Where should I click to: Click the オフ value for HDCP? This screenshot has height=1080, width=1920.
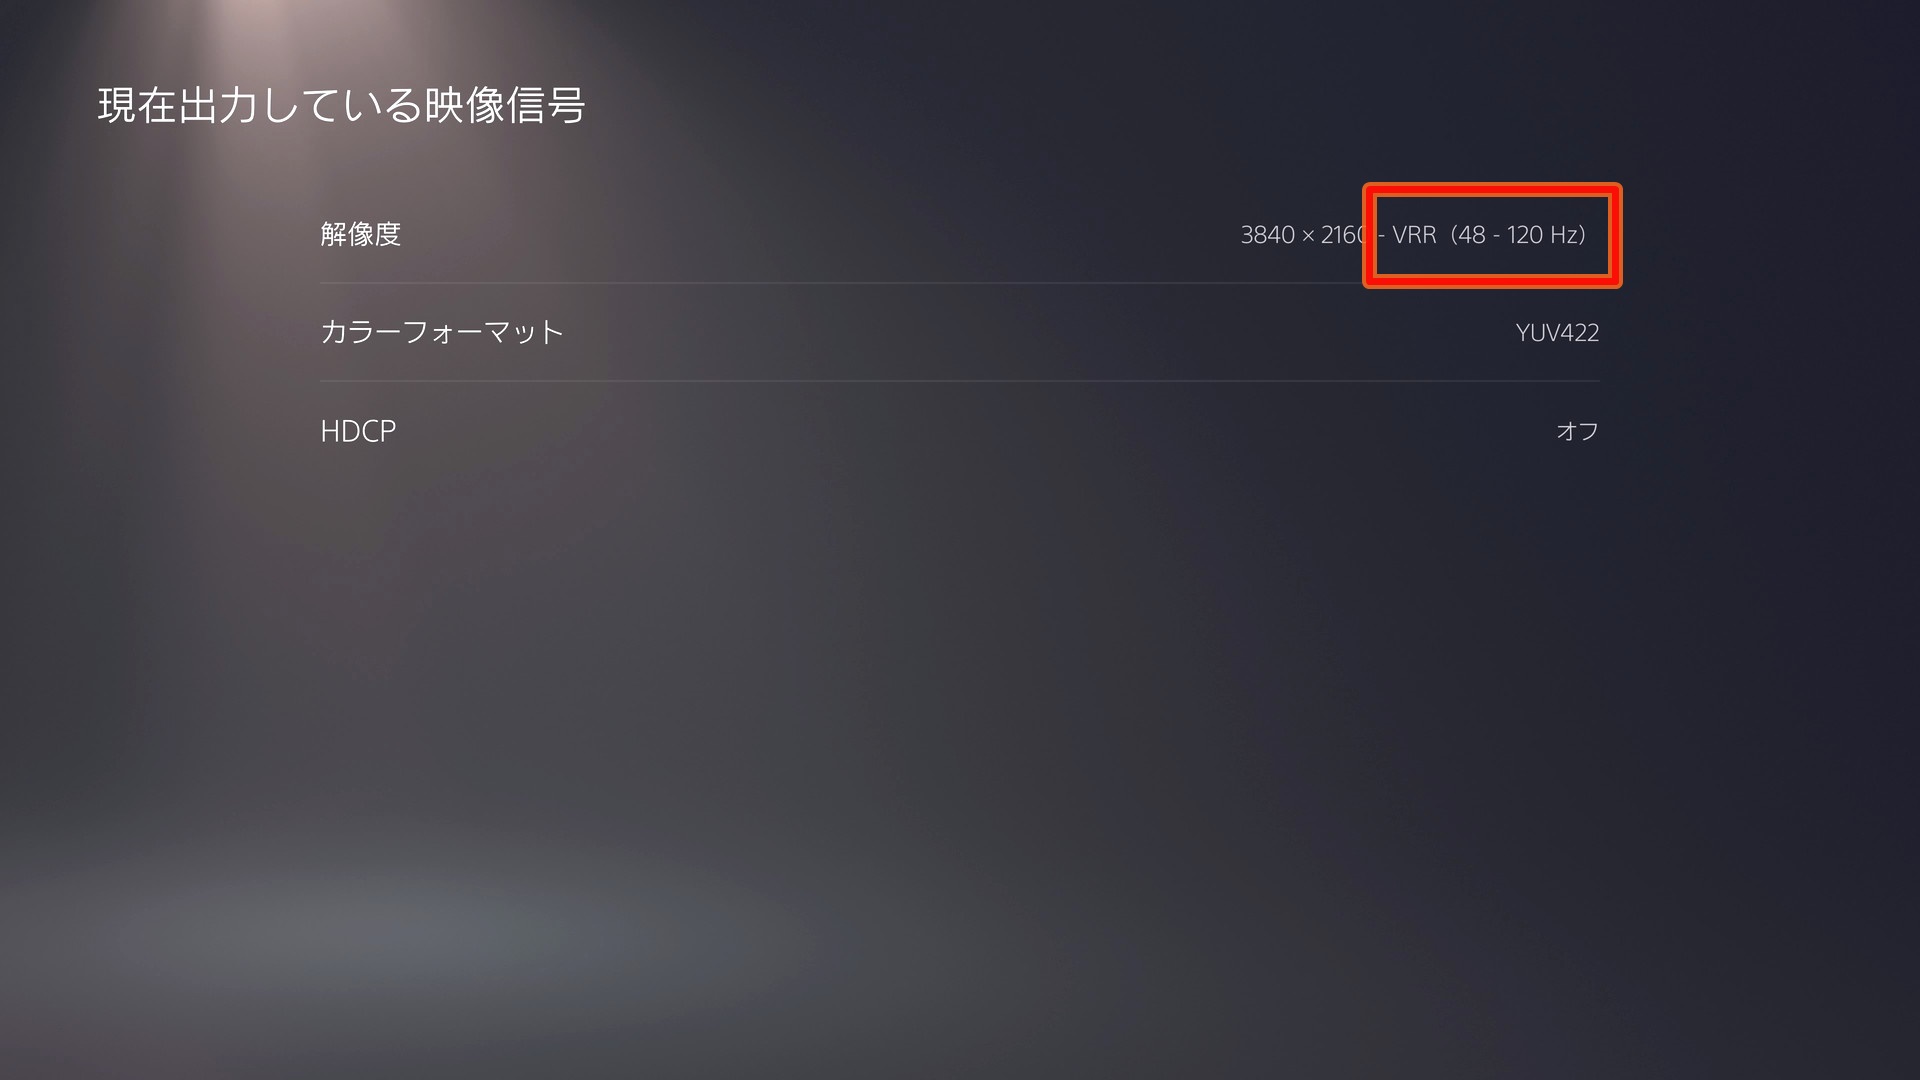pos(1578,431)
